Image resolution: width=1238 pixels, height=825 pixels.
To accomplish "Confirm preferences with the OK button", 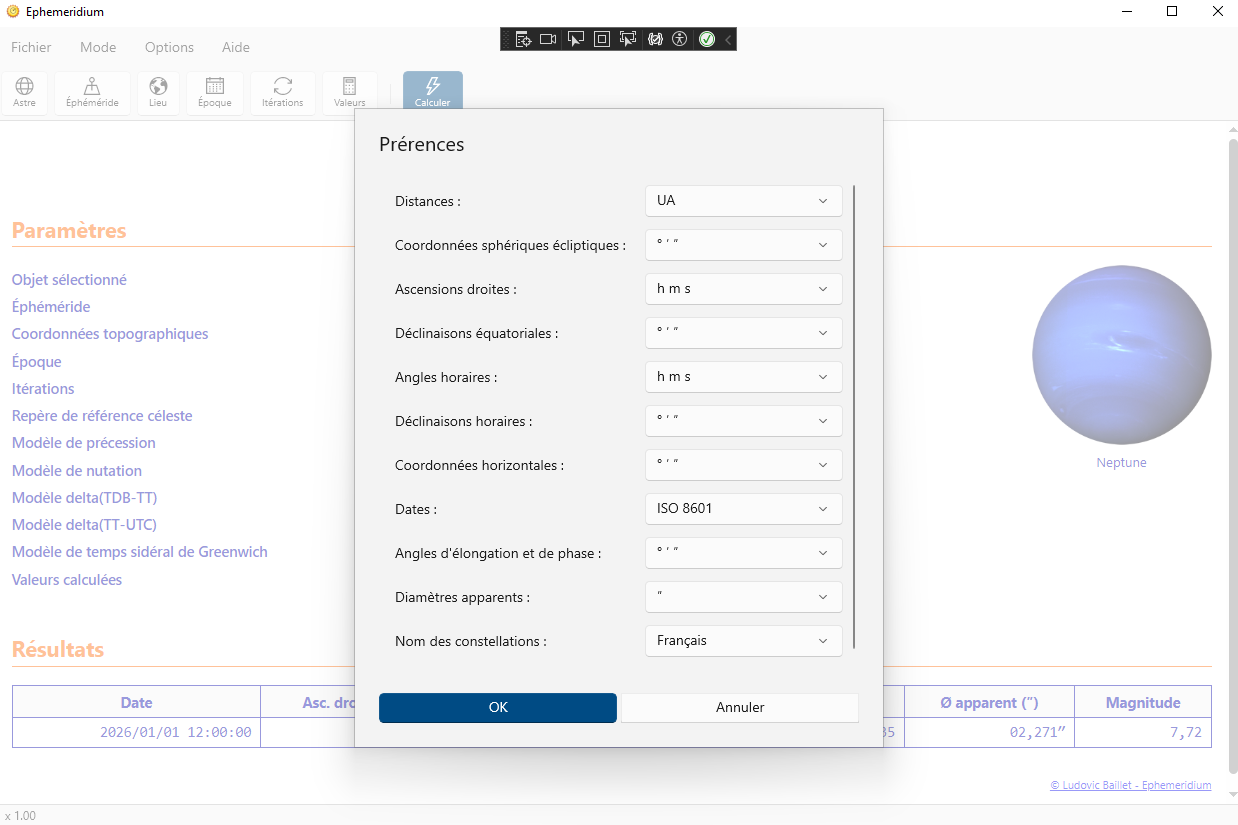I will point(498,708).
